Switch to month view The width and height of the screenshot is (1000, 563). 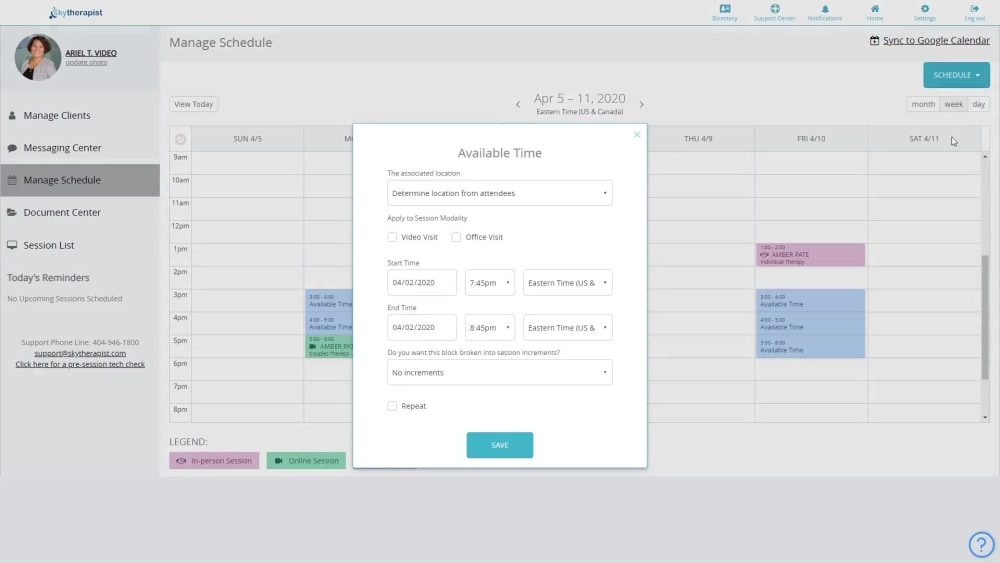pos(923,104)
